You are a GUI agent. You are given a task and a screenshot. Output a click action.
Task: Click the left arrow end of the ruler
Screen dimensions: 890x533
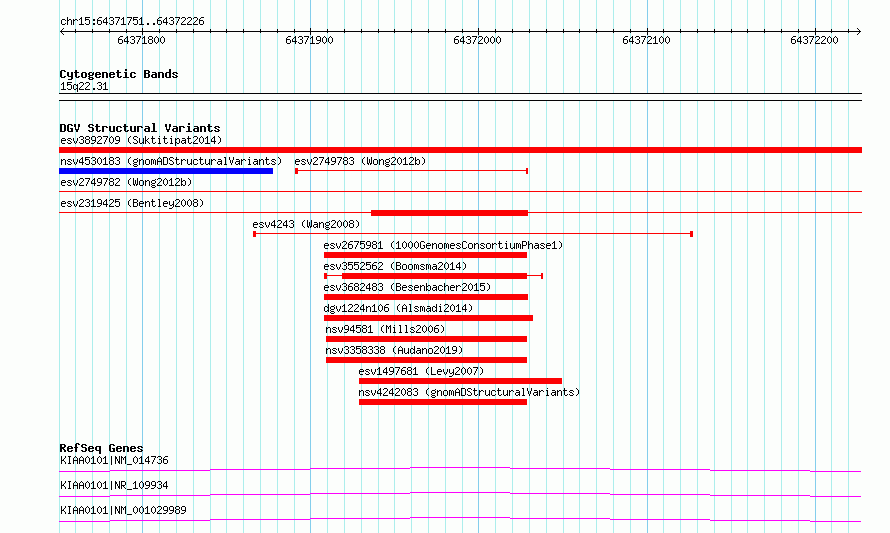tap(62, 31)
